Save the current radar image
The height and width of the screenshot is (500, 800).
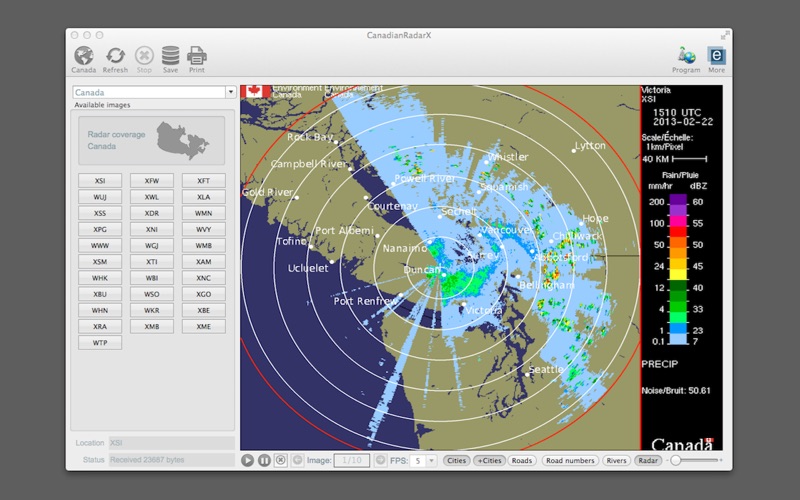171,56
